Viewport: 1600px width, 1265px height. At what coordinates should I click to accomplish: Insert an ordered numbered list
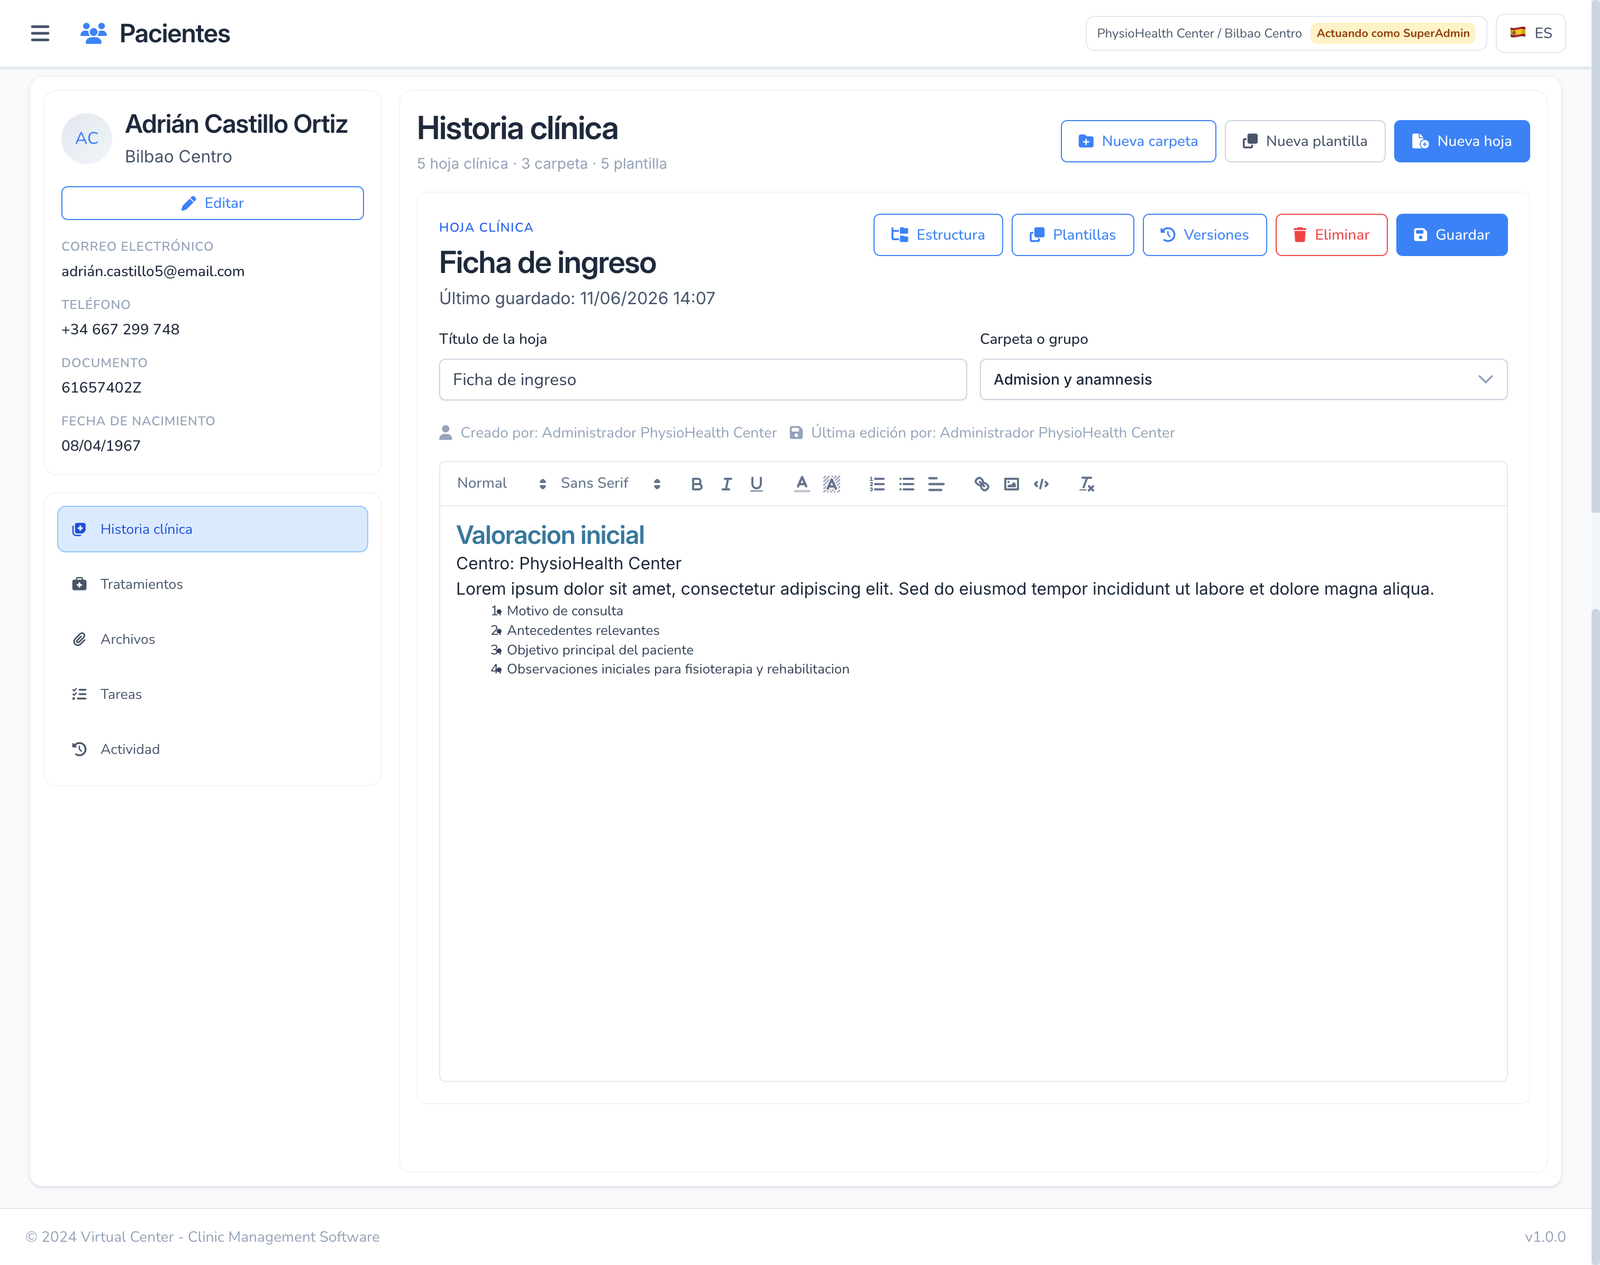pos(877,484)
